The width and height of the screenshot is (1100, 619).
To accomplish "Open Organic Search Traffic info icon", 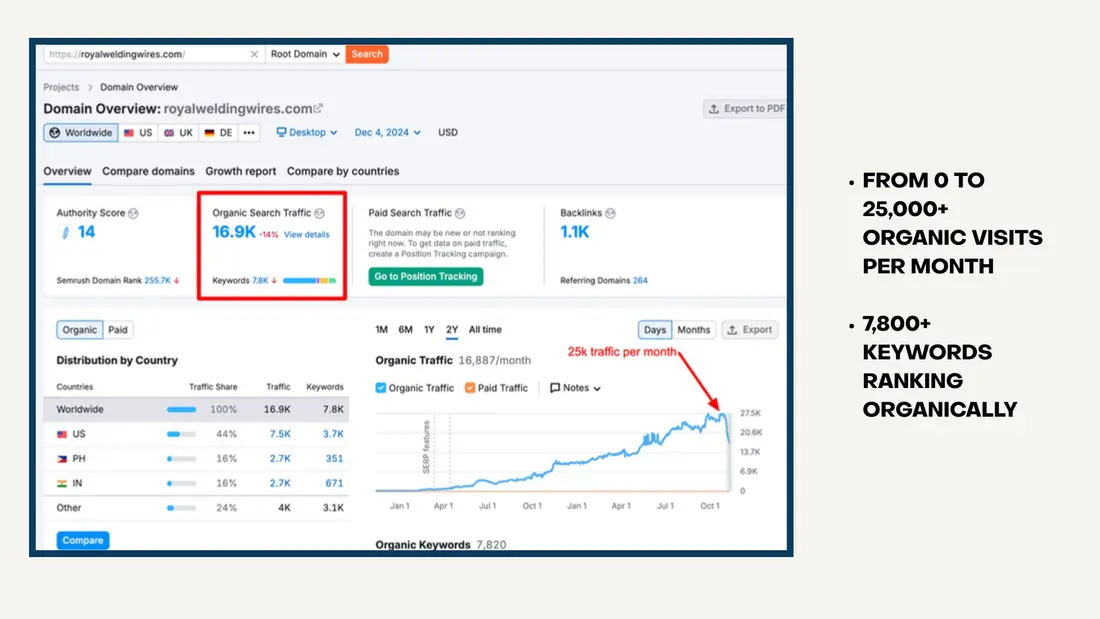I will 319,213.
